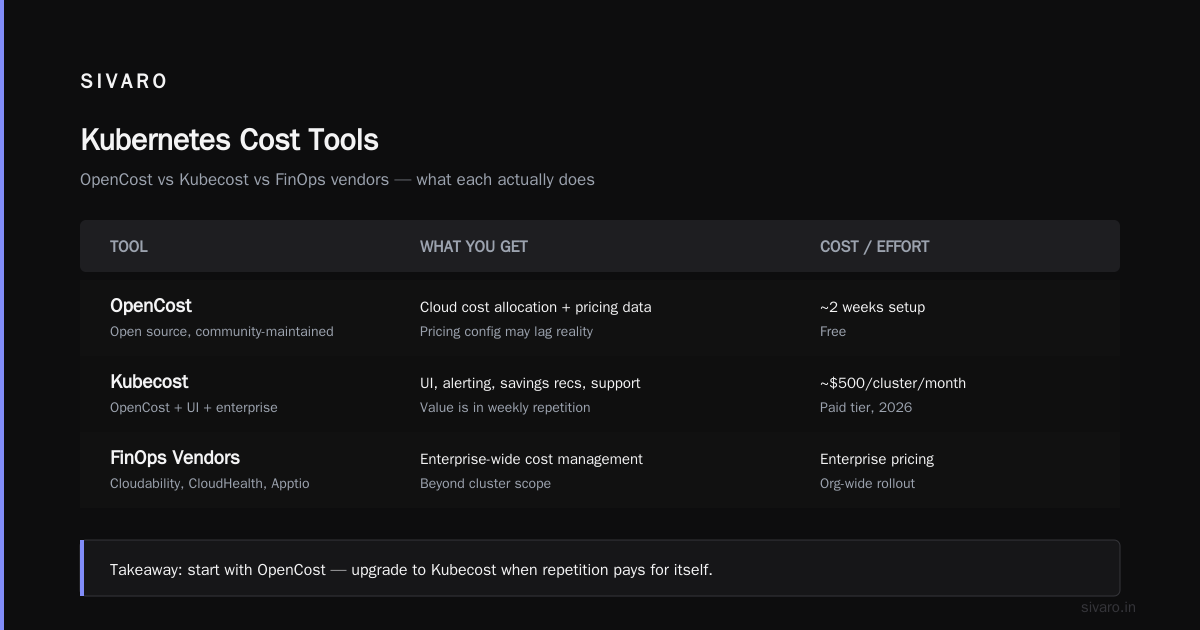Select the Kubecost tool name
Screen dimensions: 1200x630
[x=149, y=382]
